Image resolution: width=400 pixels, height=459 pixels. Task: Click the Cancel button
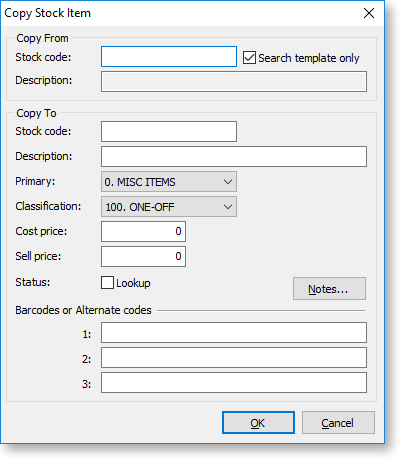tap(338, 423)
